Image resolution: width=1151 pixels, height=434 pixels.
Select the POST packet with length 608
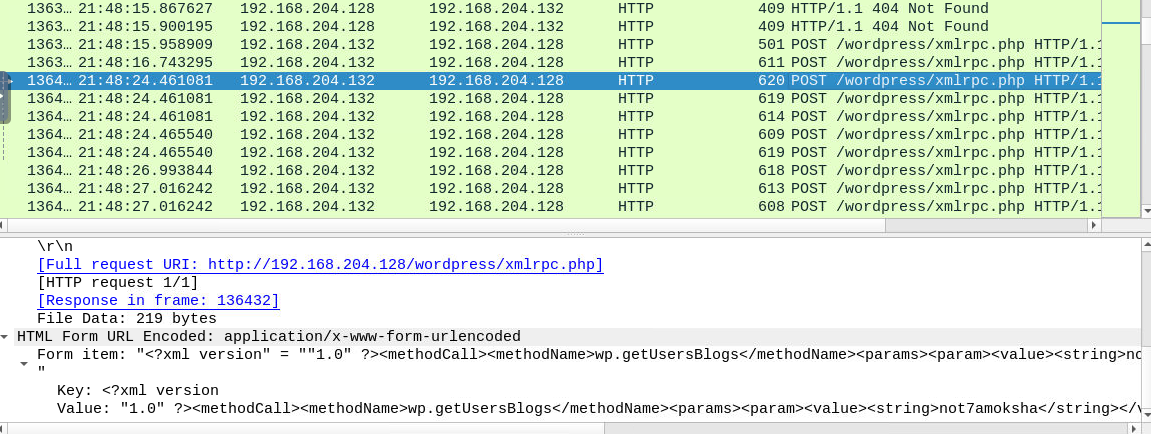(x=551, y=206)
